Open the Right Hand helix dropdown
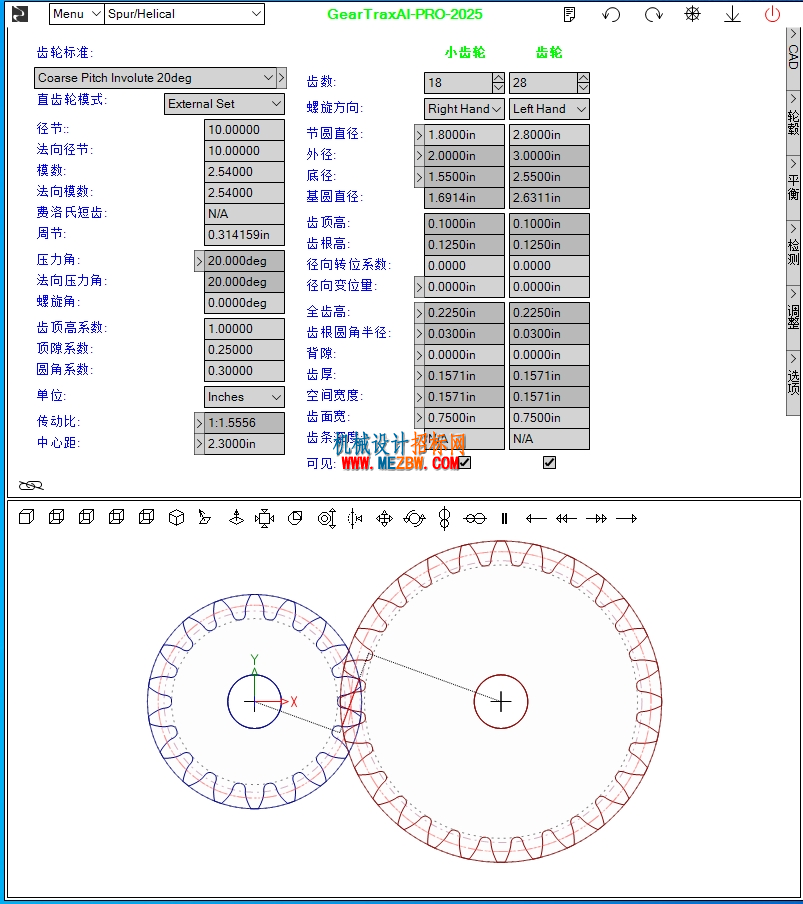 click(x=464, y=109)
